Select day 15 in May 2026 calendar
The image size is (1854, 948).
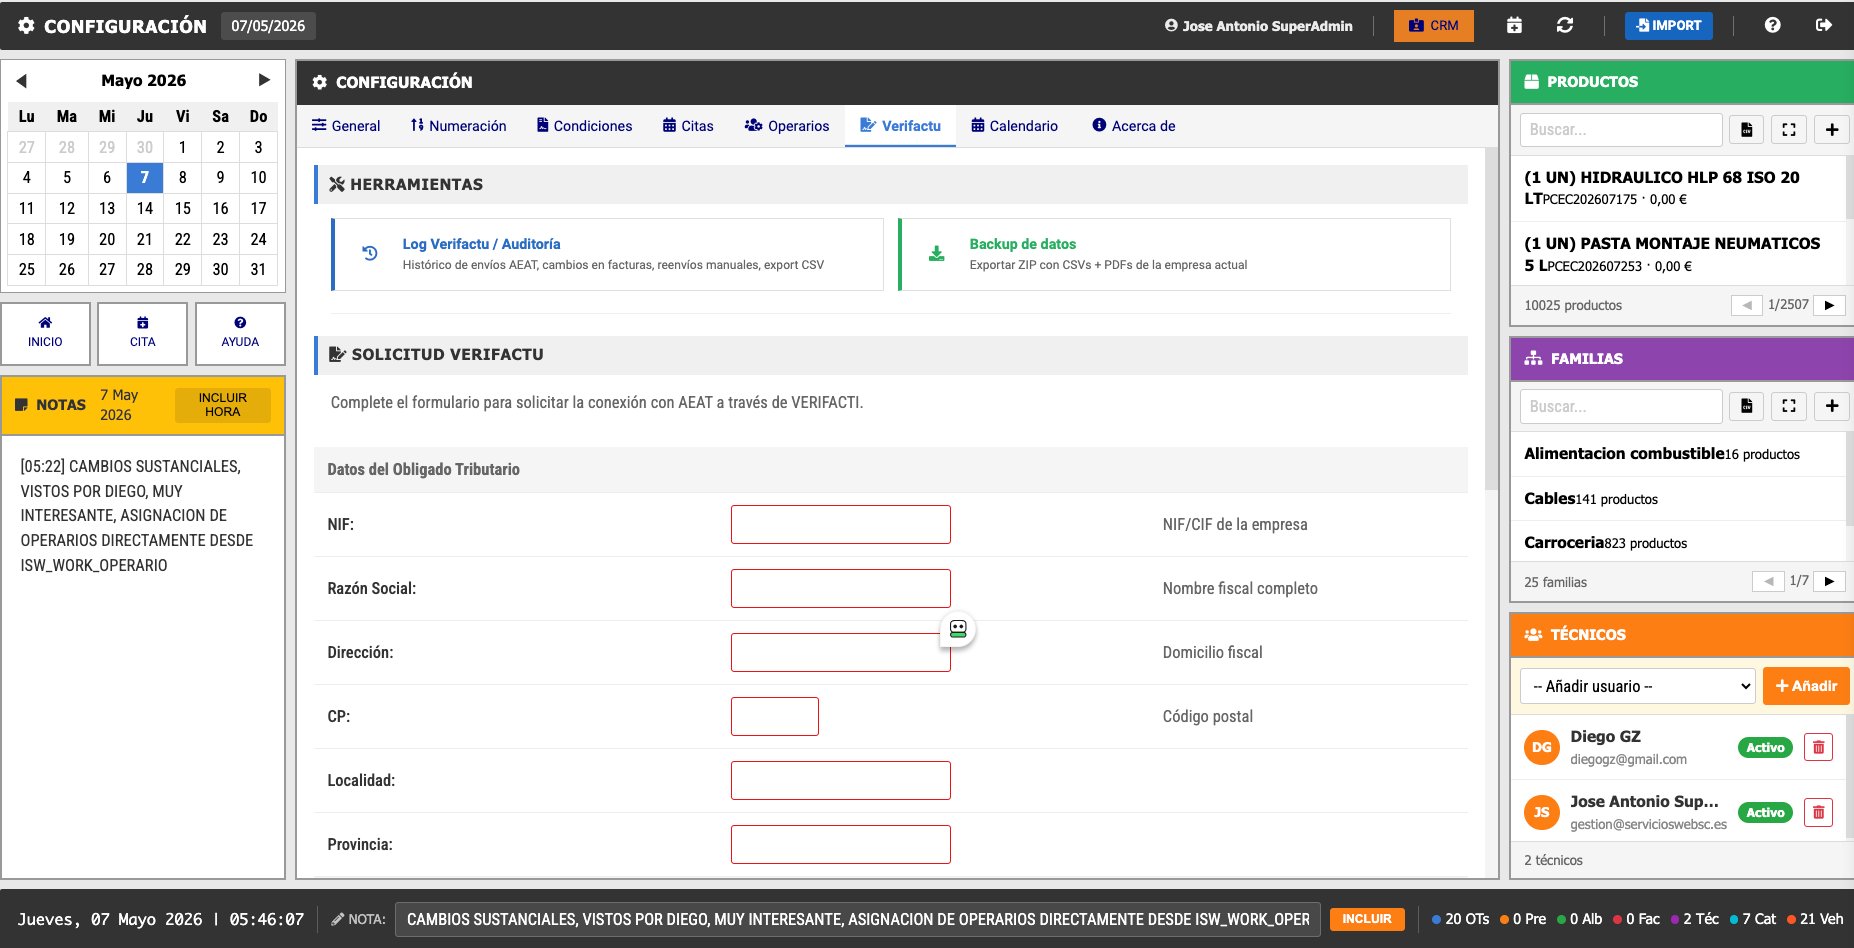pyautogui.click(x=182, y=208)
